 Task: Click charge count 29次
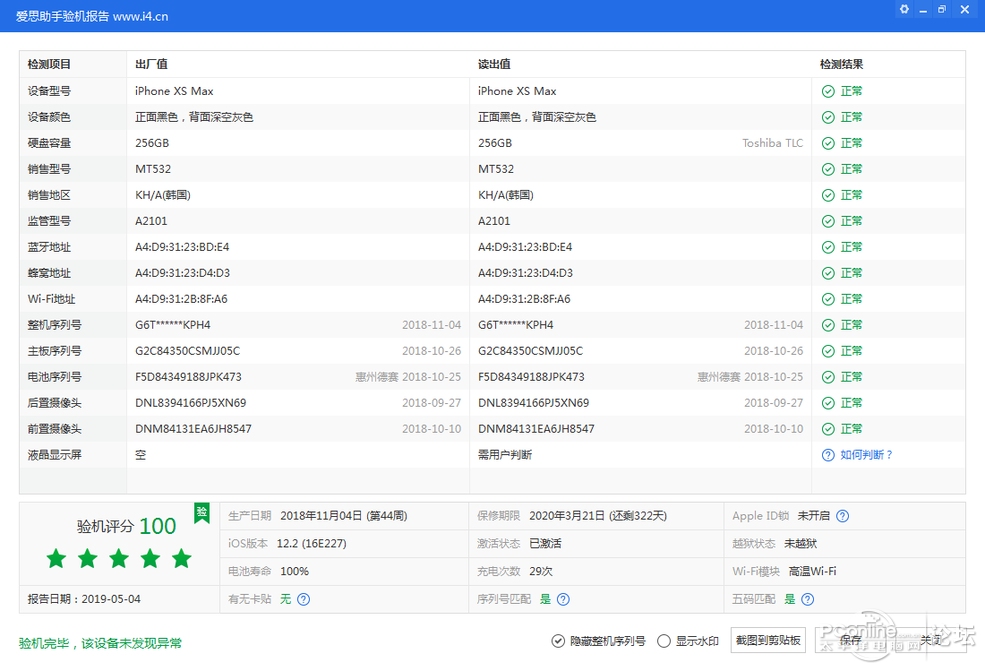(540, 571)
